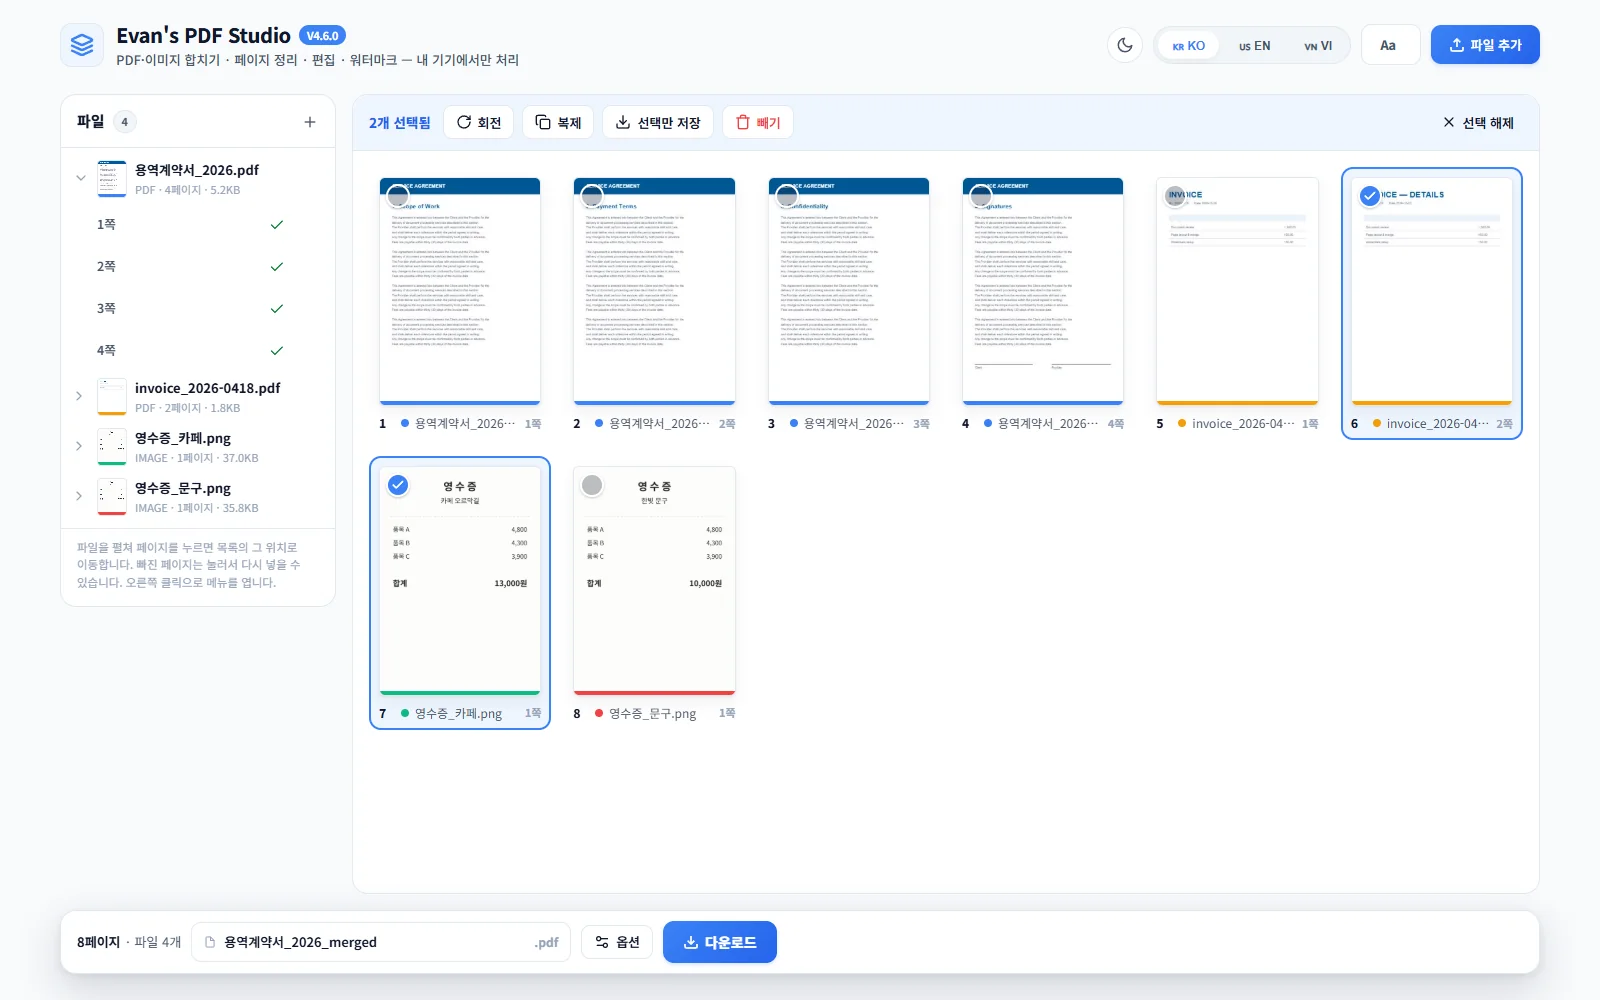The height and width of the screenshot is (1000, 1600).
Task: Open the Aa font size option
Action: [x=1390, y=45]
